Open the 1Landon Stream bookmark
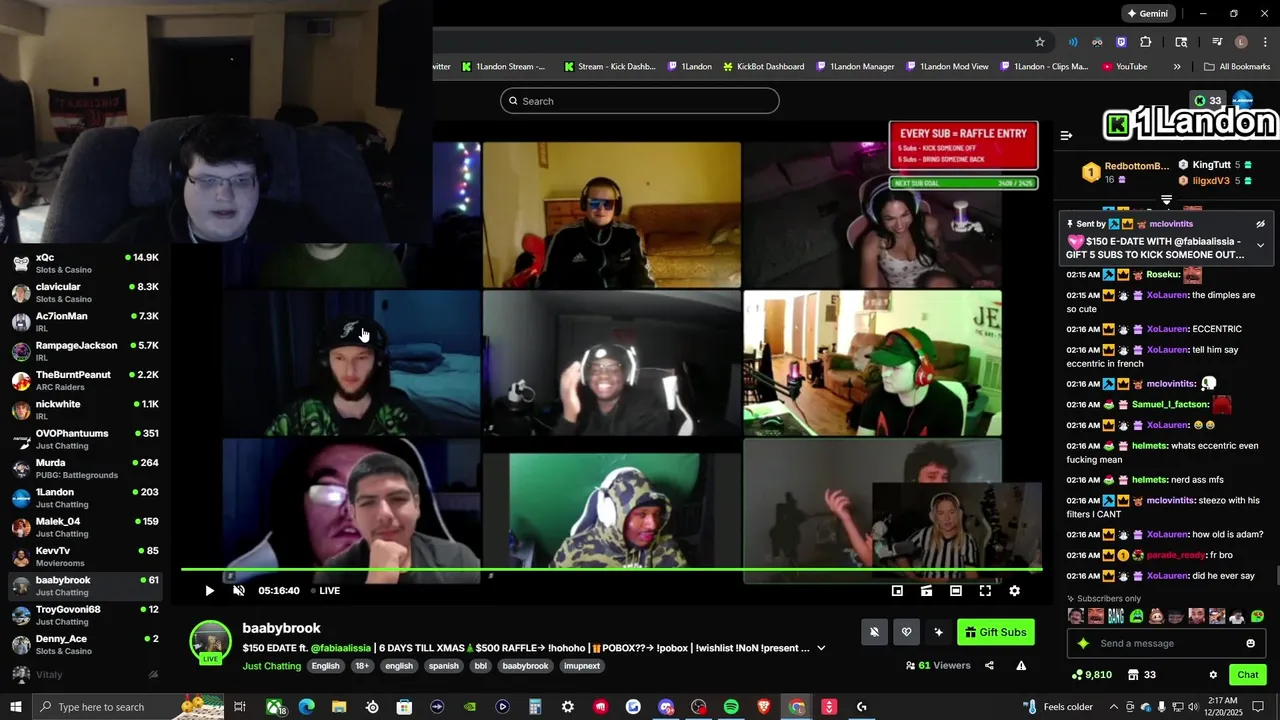The height and width of the screenshot is (720, 1280). coord(503,67)
